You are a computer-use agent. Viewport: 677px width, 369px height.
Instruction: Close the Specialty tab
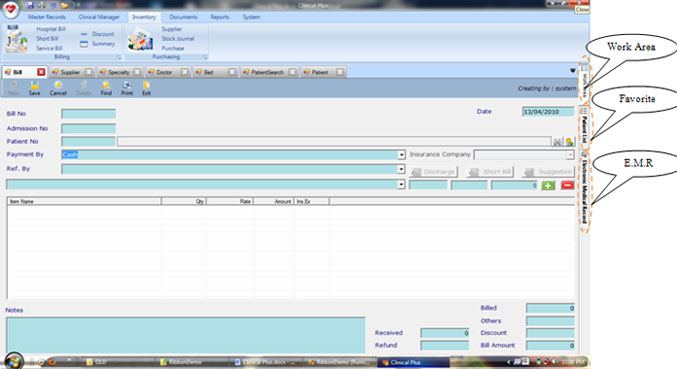(x=137, y=72)
